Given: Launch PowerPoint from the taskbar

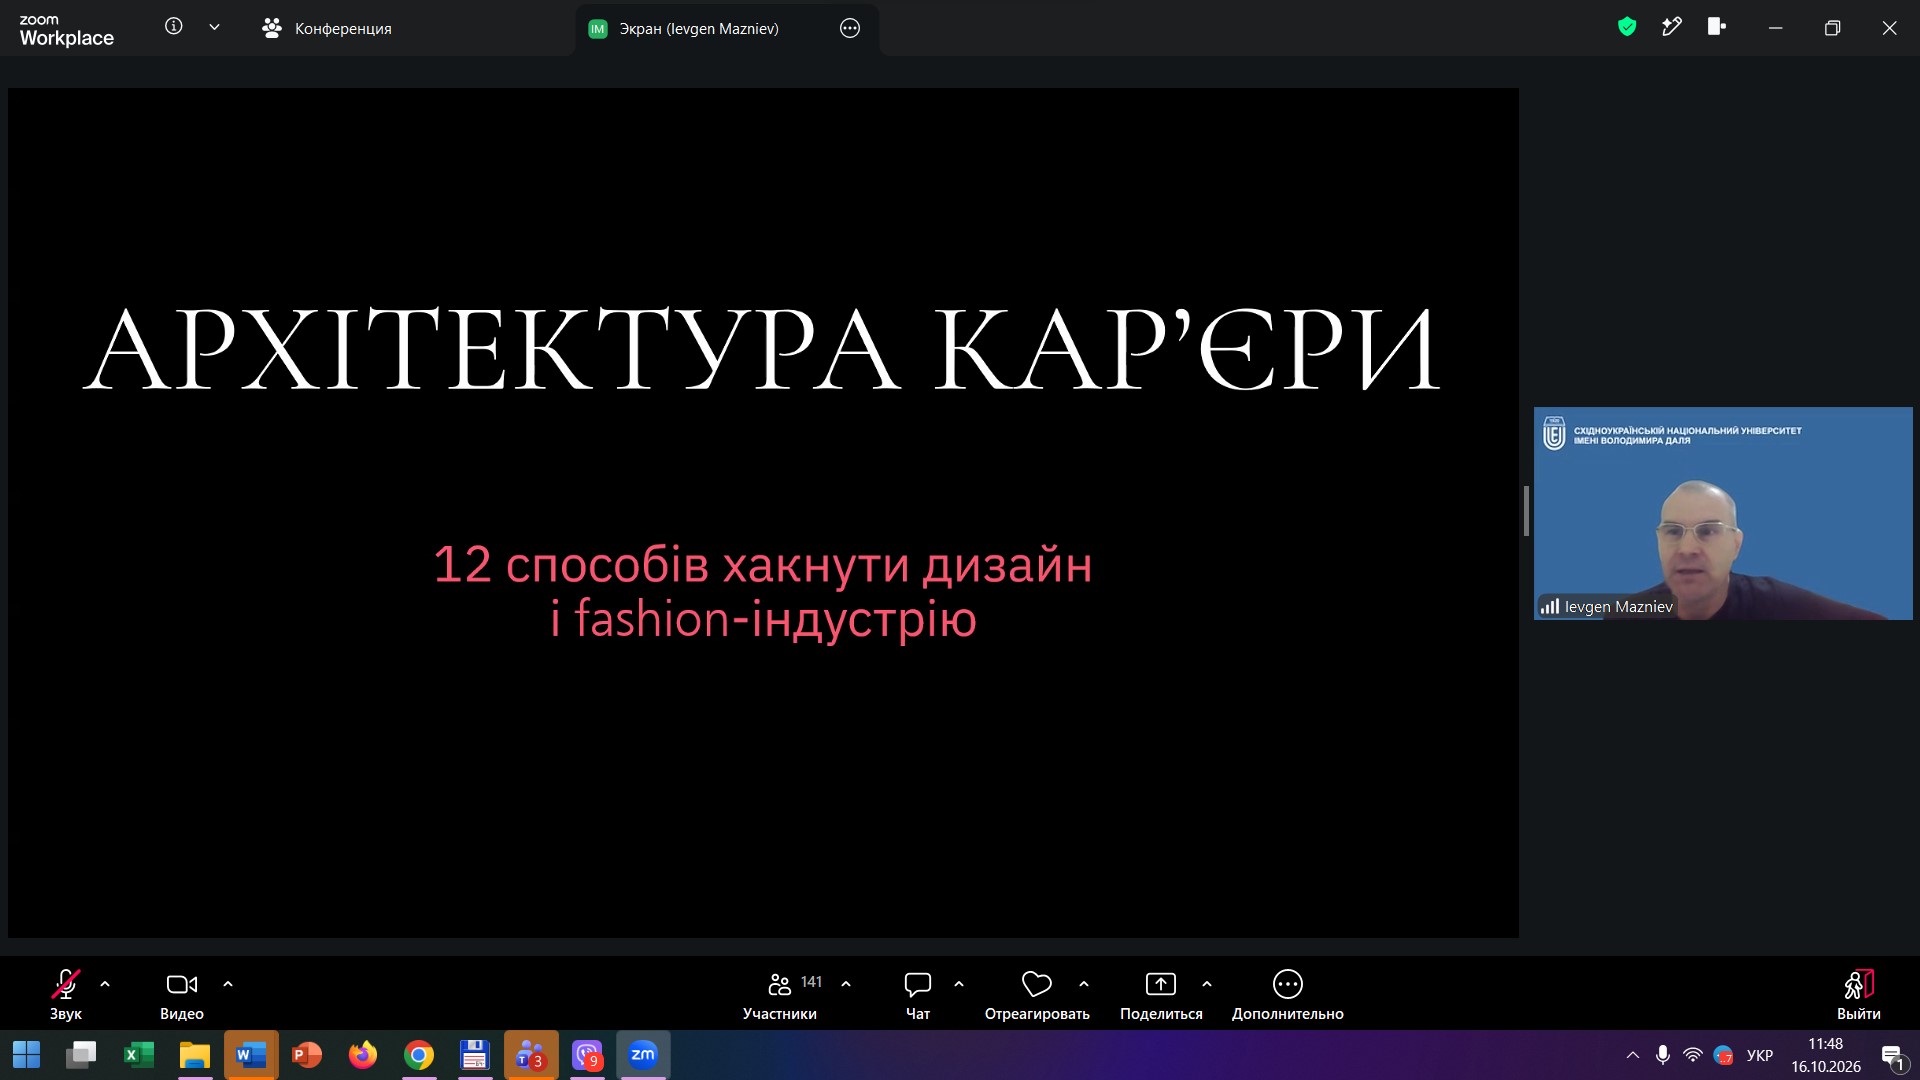Looking at the screenshot, I should click(x=307, y=1055).
